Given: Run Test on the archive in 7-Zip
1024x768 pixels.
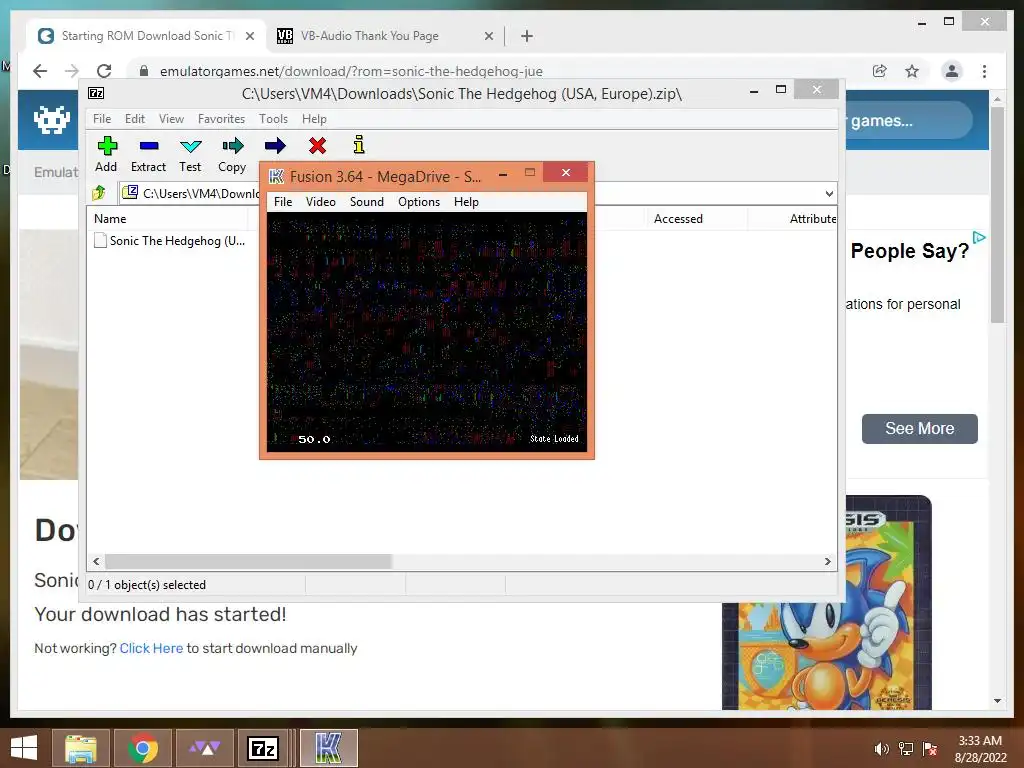Looking at the screenshot, I should point(190,154).
